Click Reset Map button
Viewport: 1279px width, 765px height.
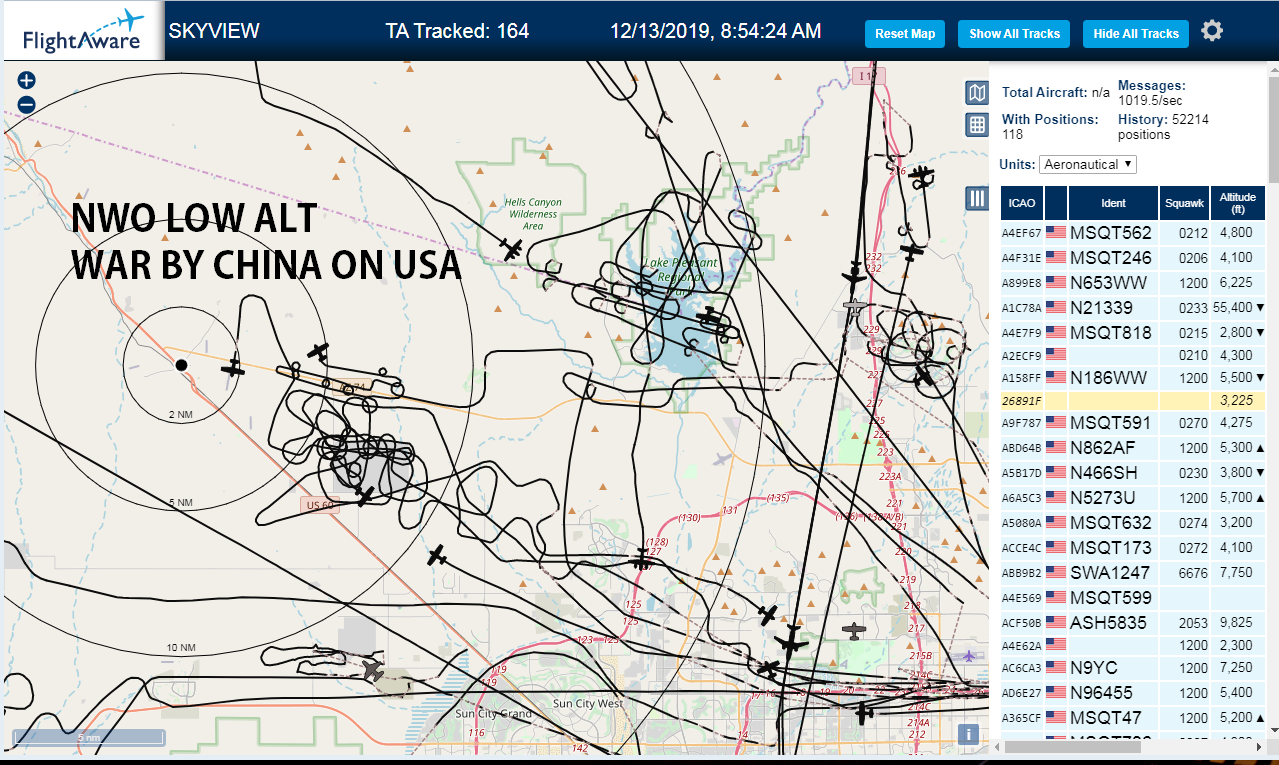(905, 34)
